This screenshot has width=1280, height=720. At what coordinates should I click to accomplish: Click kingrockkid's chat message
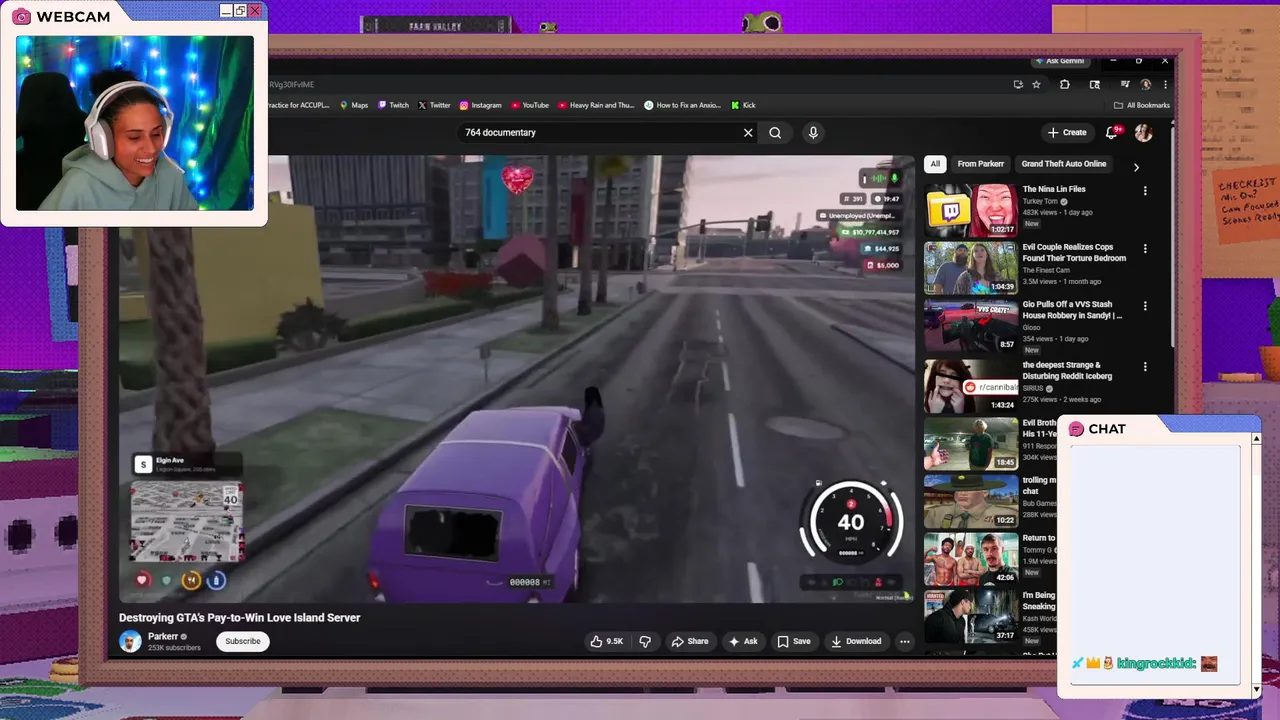1145,664
